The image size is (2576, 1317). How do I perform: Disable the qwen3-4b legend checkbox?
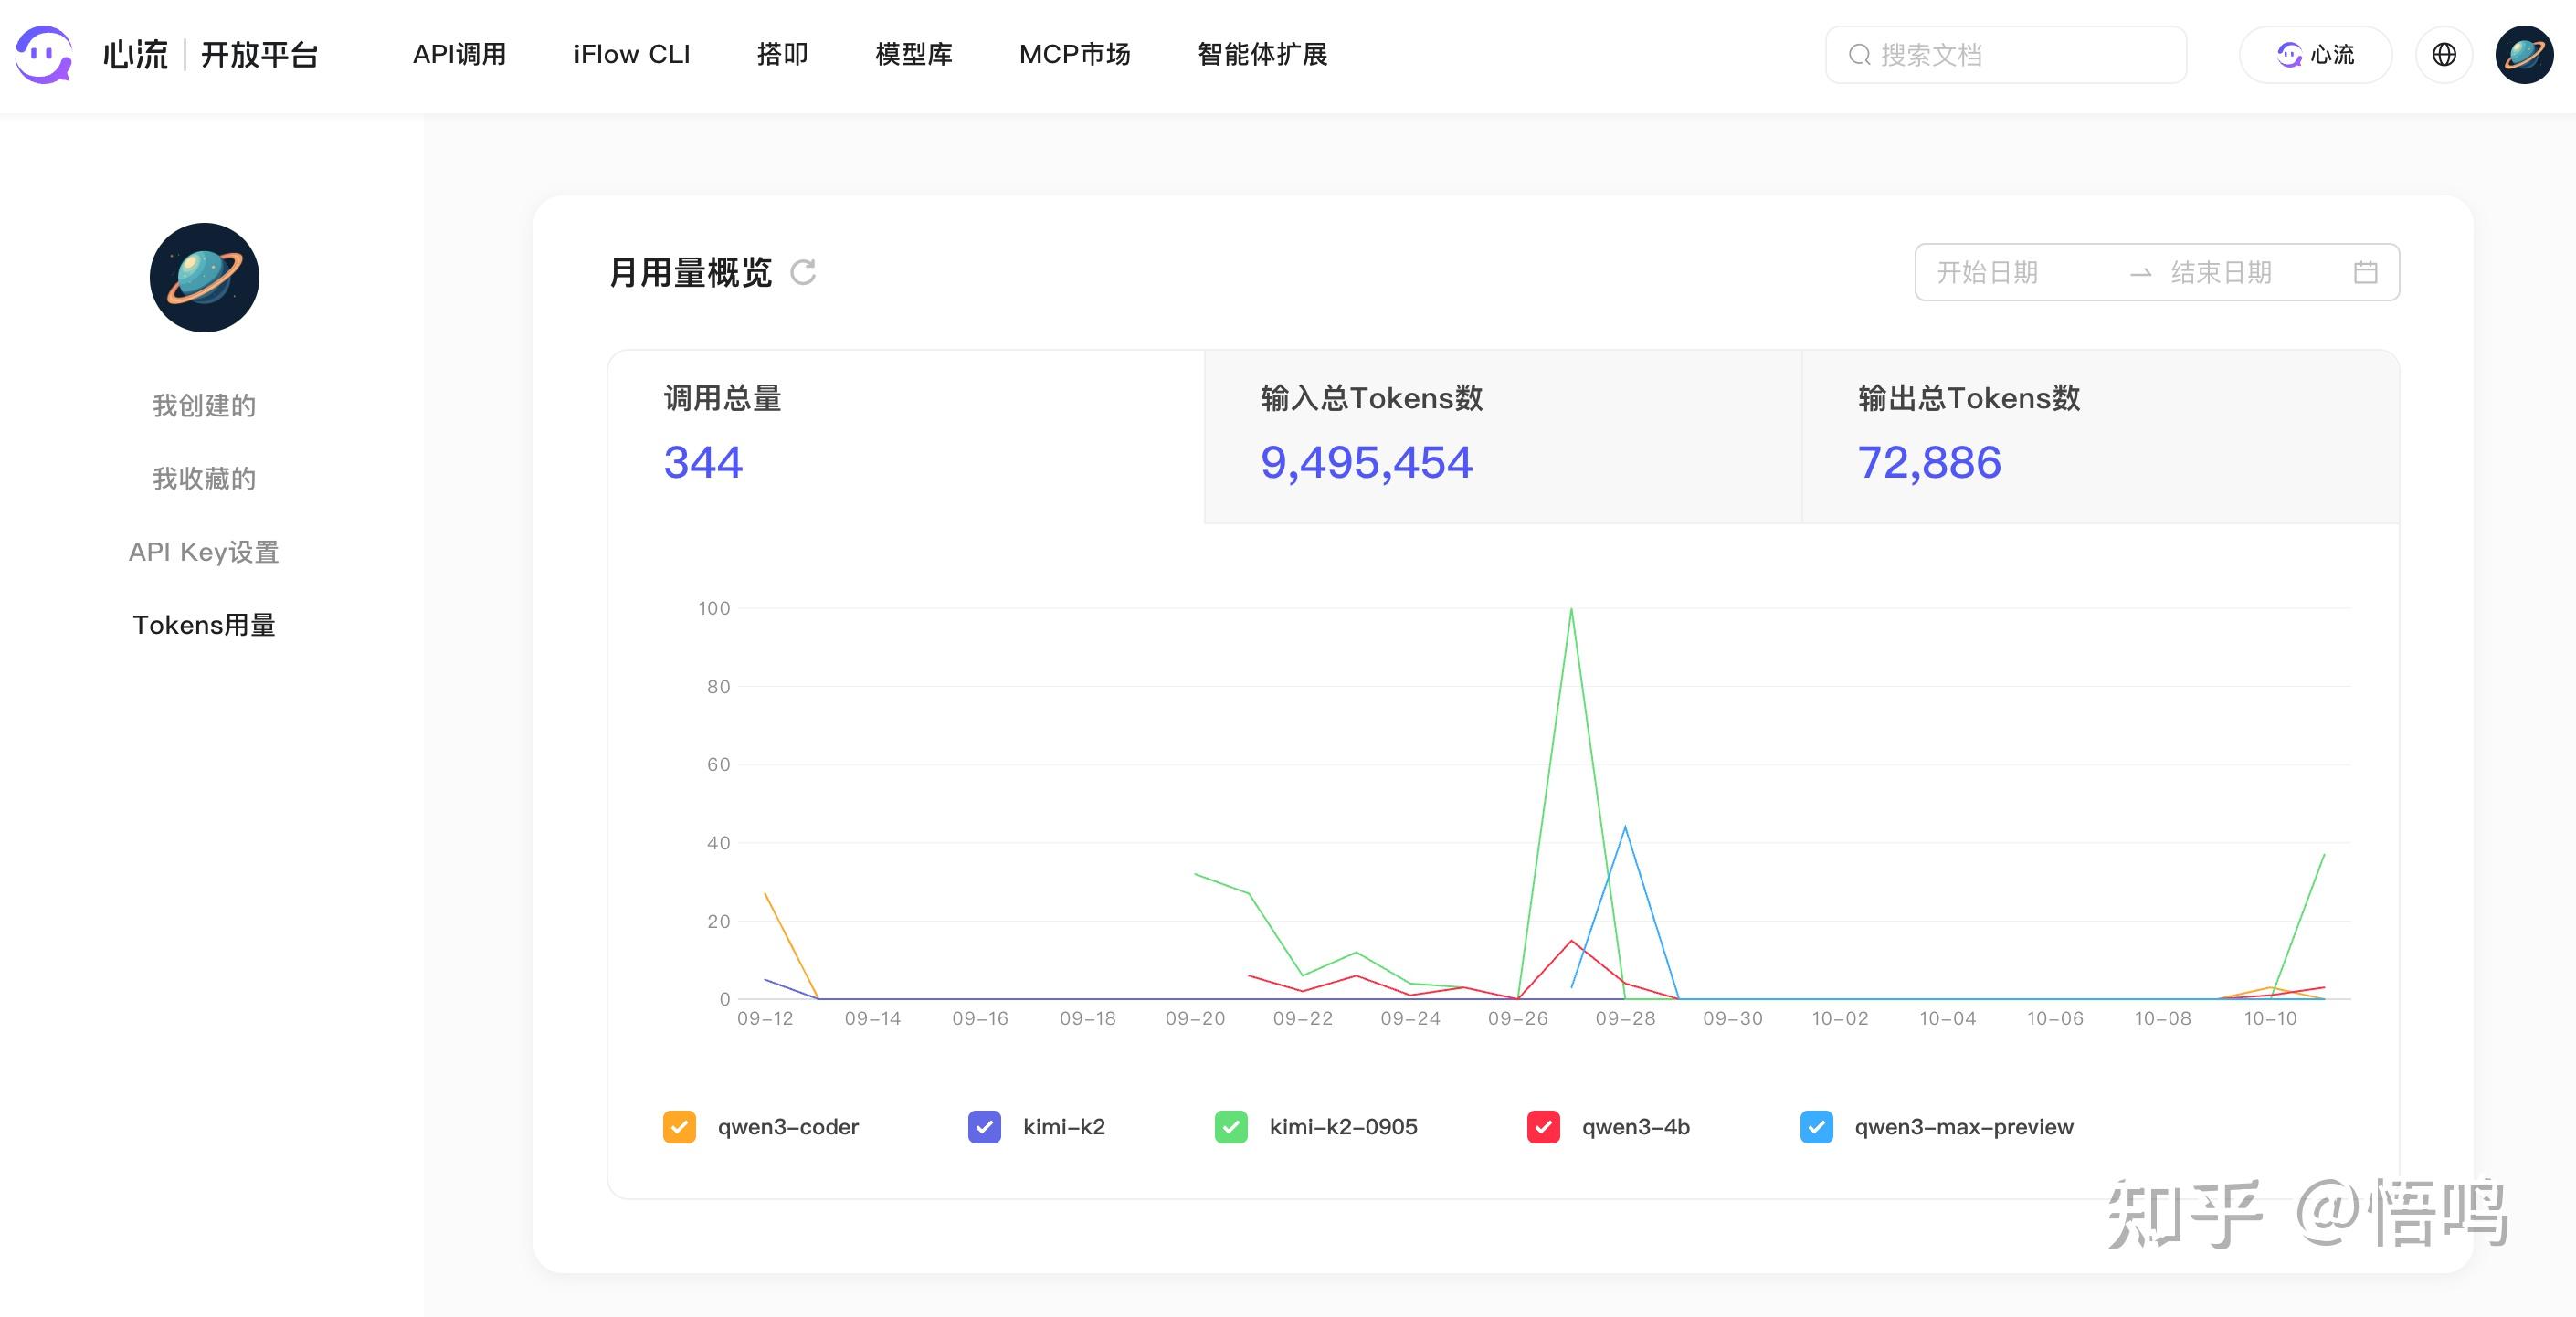click(x=1543, y=1127)
